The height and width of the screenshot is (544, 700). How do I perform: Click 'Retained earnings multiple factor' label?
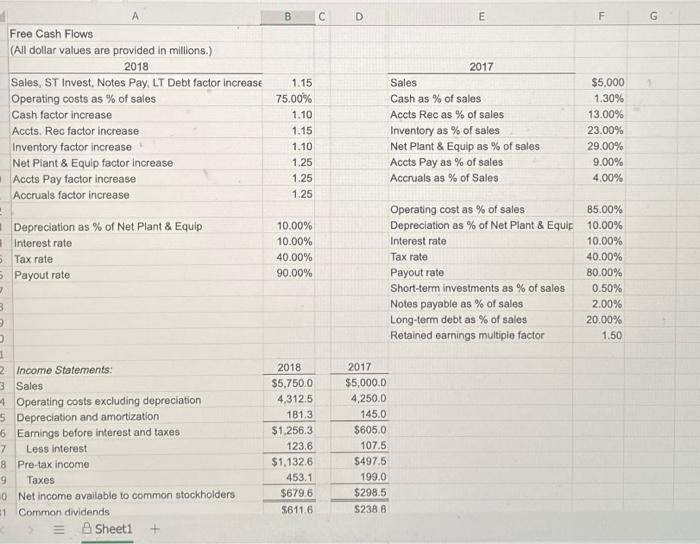point(467,335)
